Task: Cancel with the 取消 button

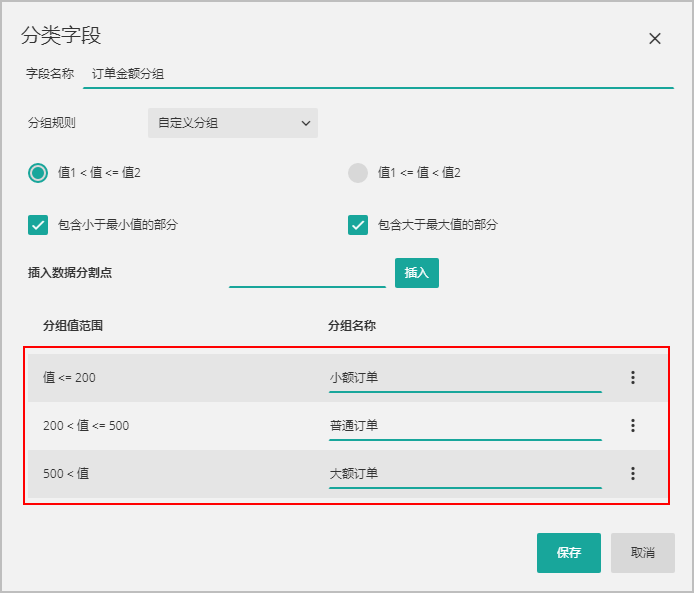Action: point(642,552)
